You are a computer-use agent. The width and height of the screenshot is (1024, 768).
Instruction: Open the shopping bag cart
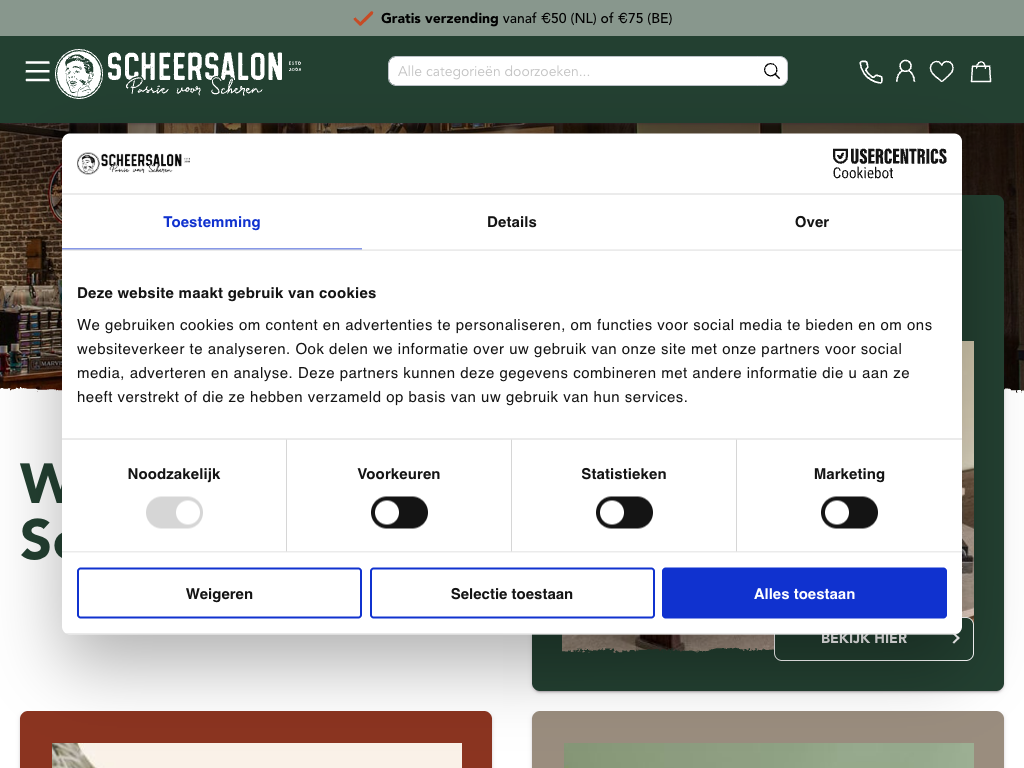tap(981, 72)
